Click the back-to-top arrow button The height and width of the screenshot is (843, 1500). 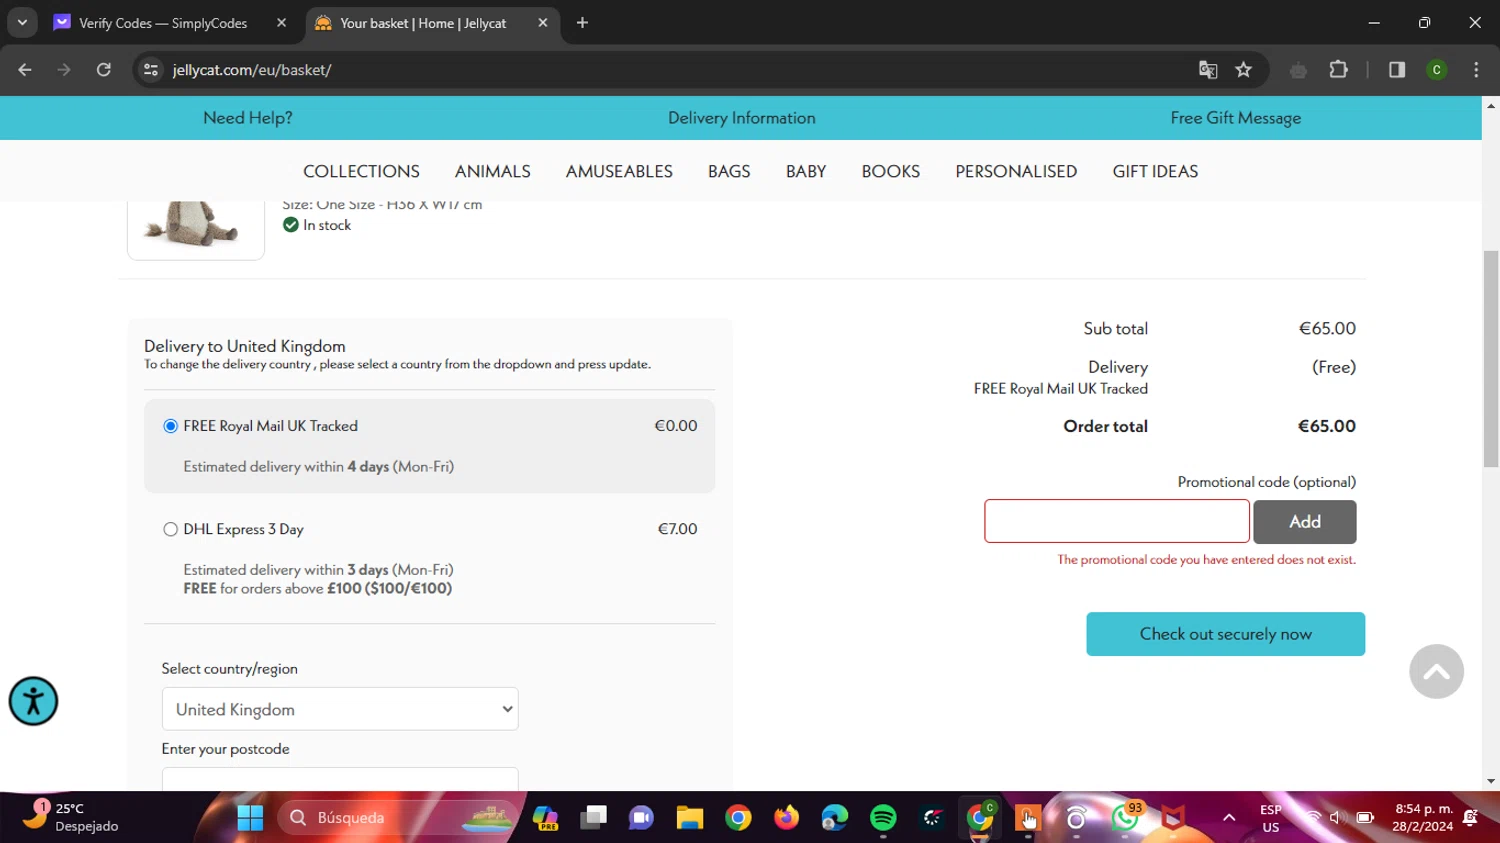coord(1436,671)
